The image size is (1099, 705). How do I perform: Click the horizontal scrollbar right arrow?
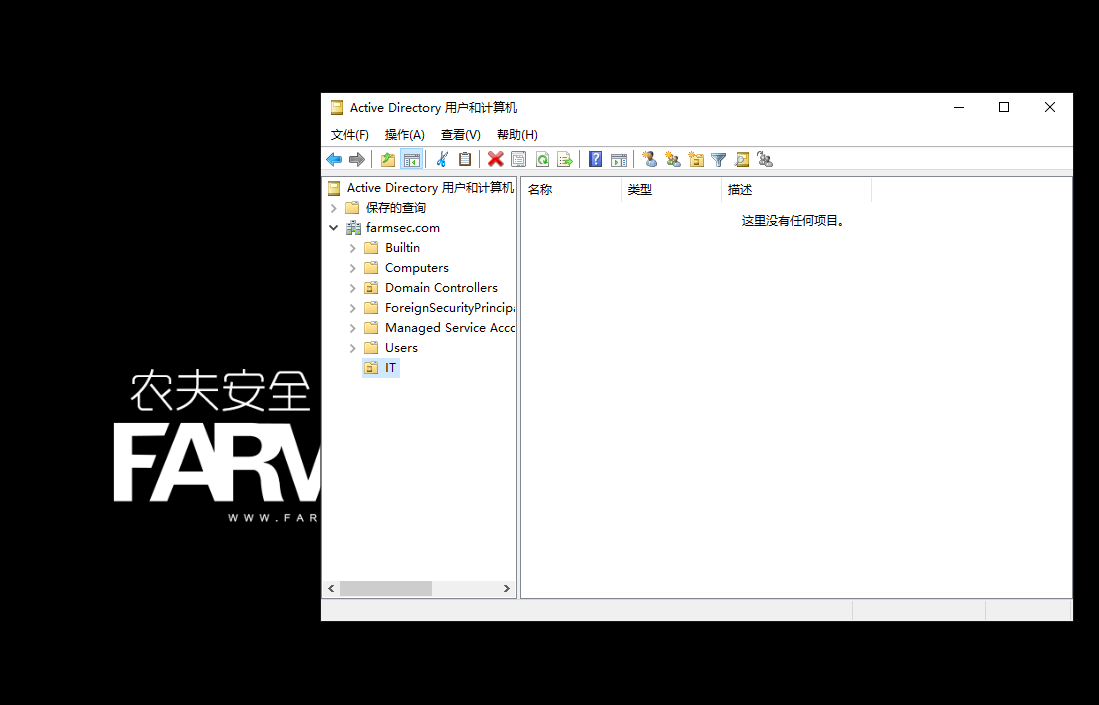[x=506, y=589]
